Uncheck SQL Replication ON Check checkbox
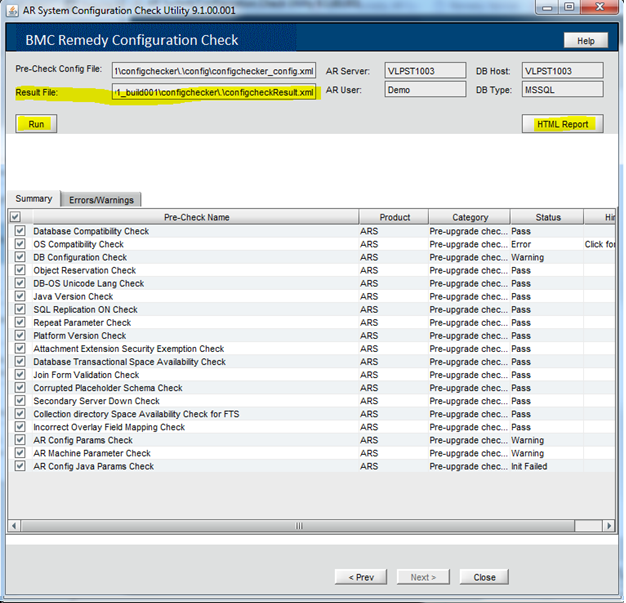The image size is (626, 603). coord(20,309)
